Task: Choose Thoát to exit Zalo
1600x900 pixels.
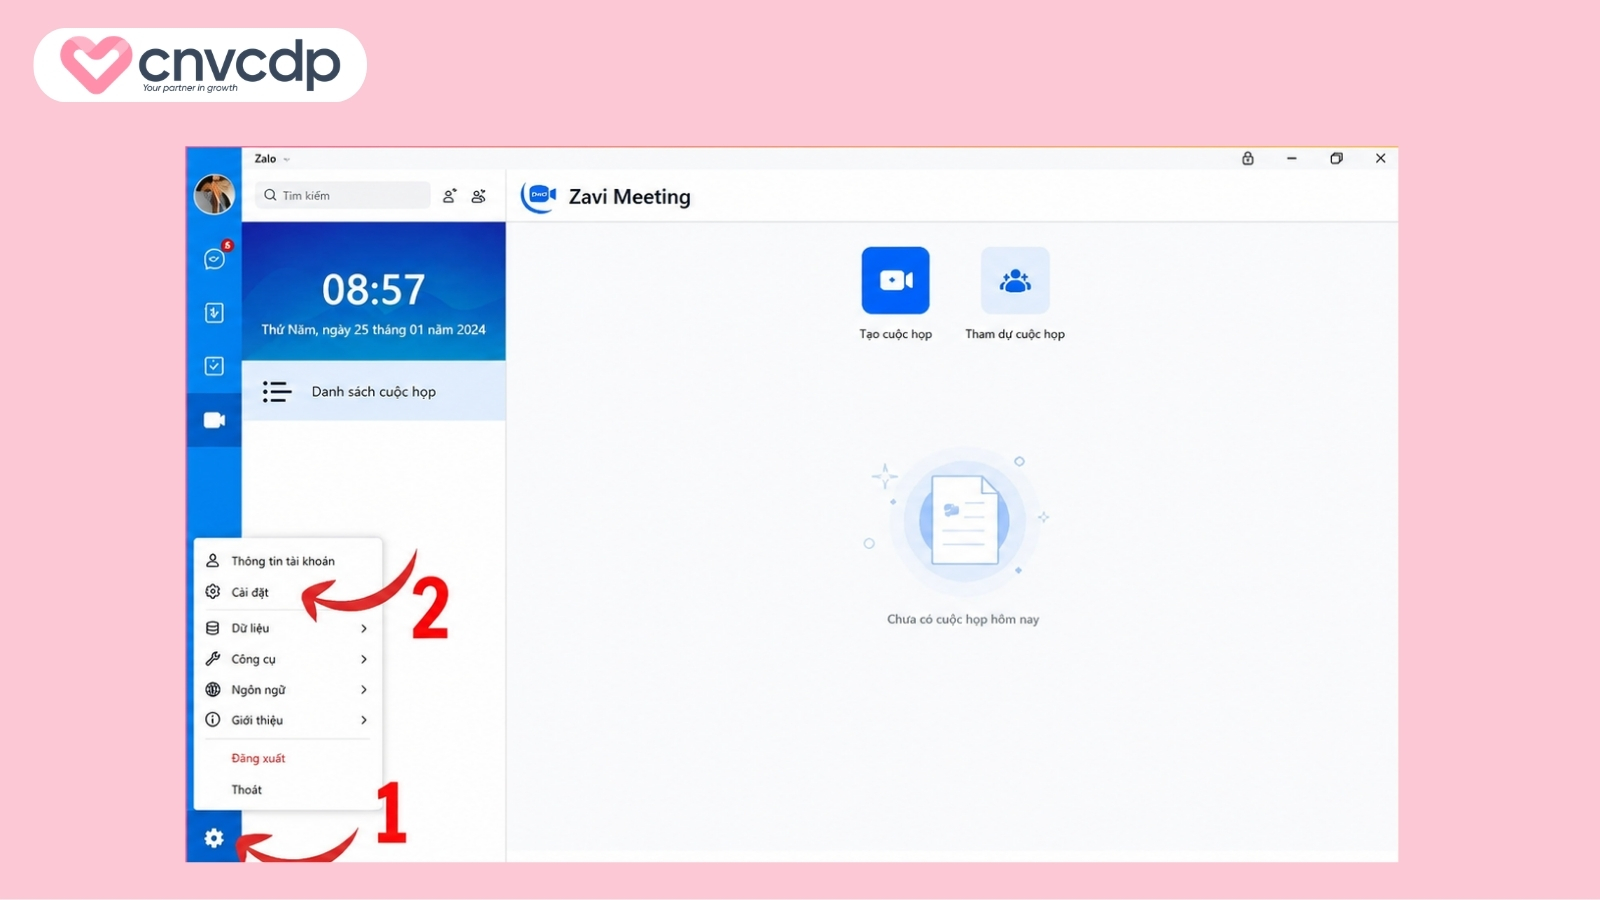Action: pyautogui.click(x=288, y=790)
